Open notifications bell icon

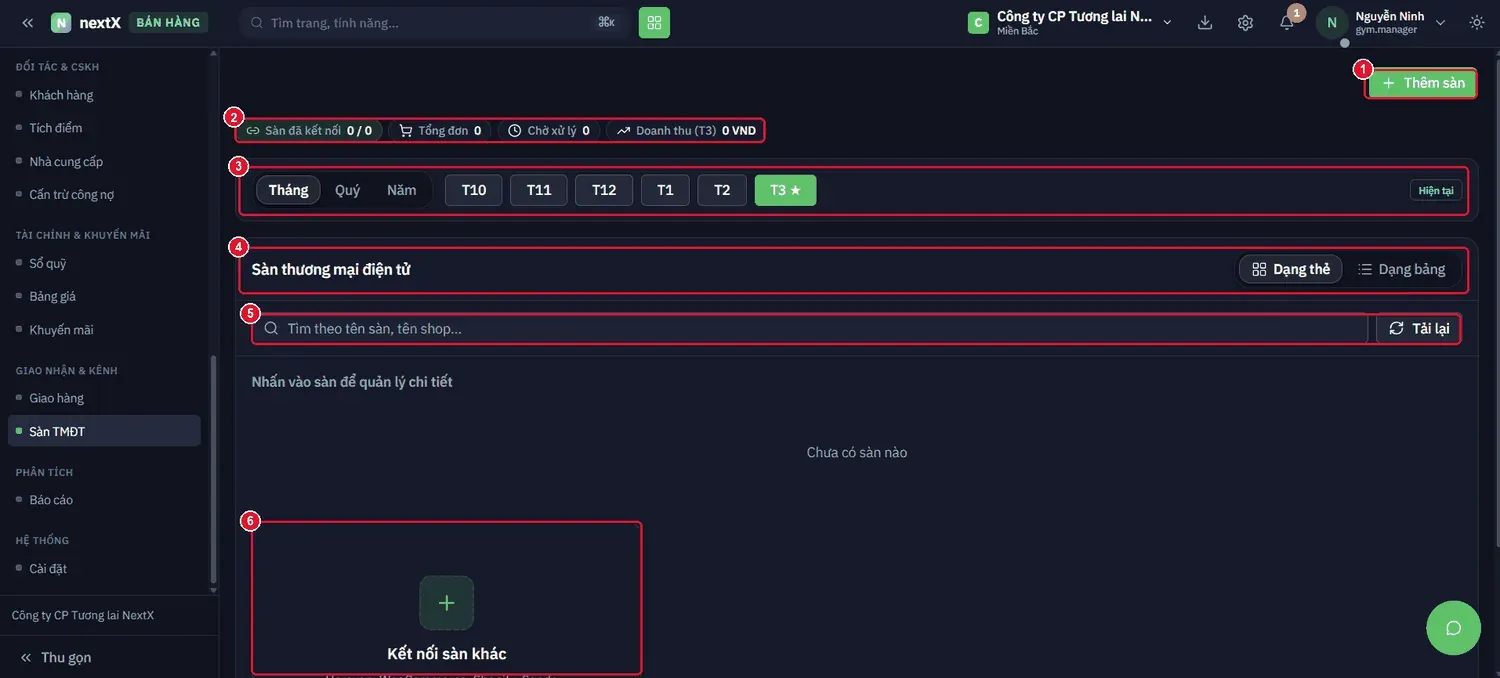click(x=1287, y=22)
